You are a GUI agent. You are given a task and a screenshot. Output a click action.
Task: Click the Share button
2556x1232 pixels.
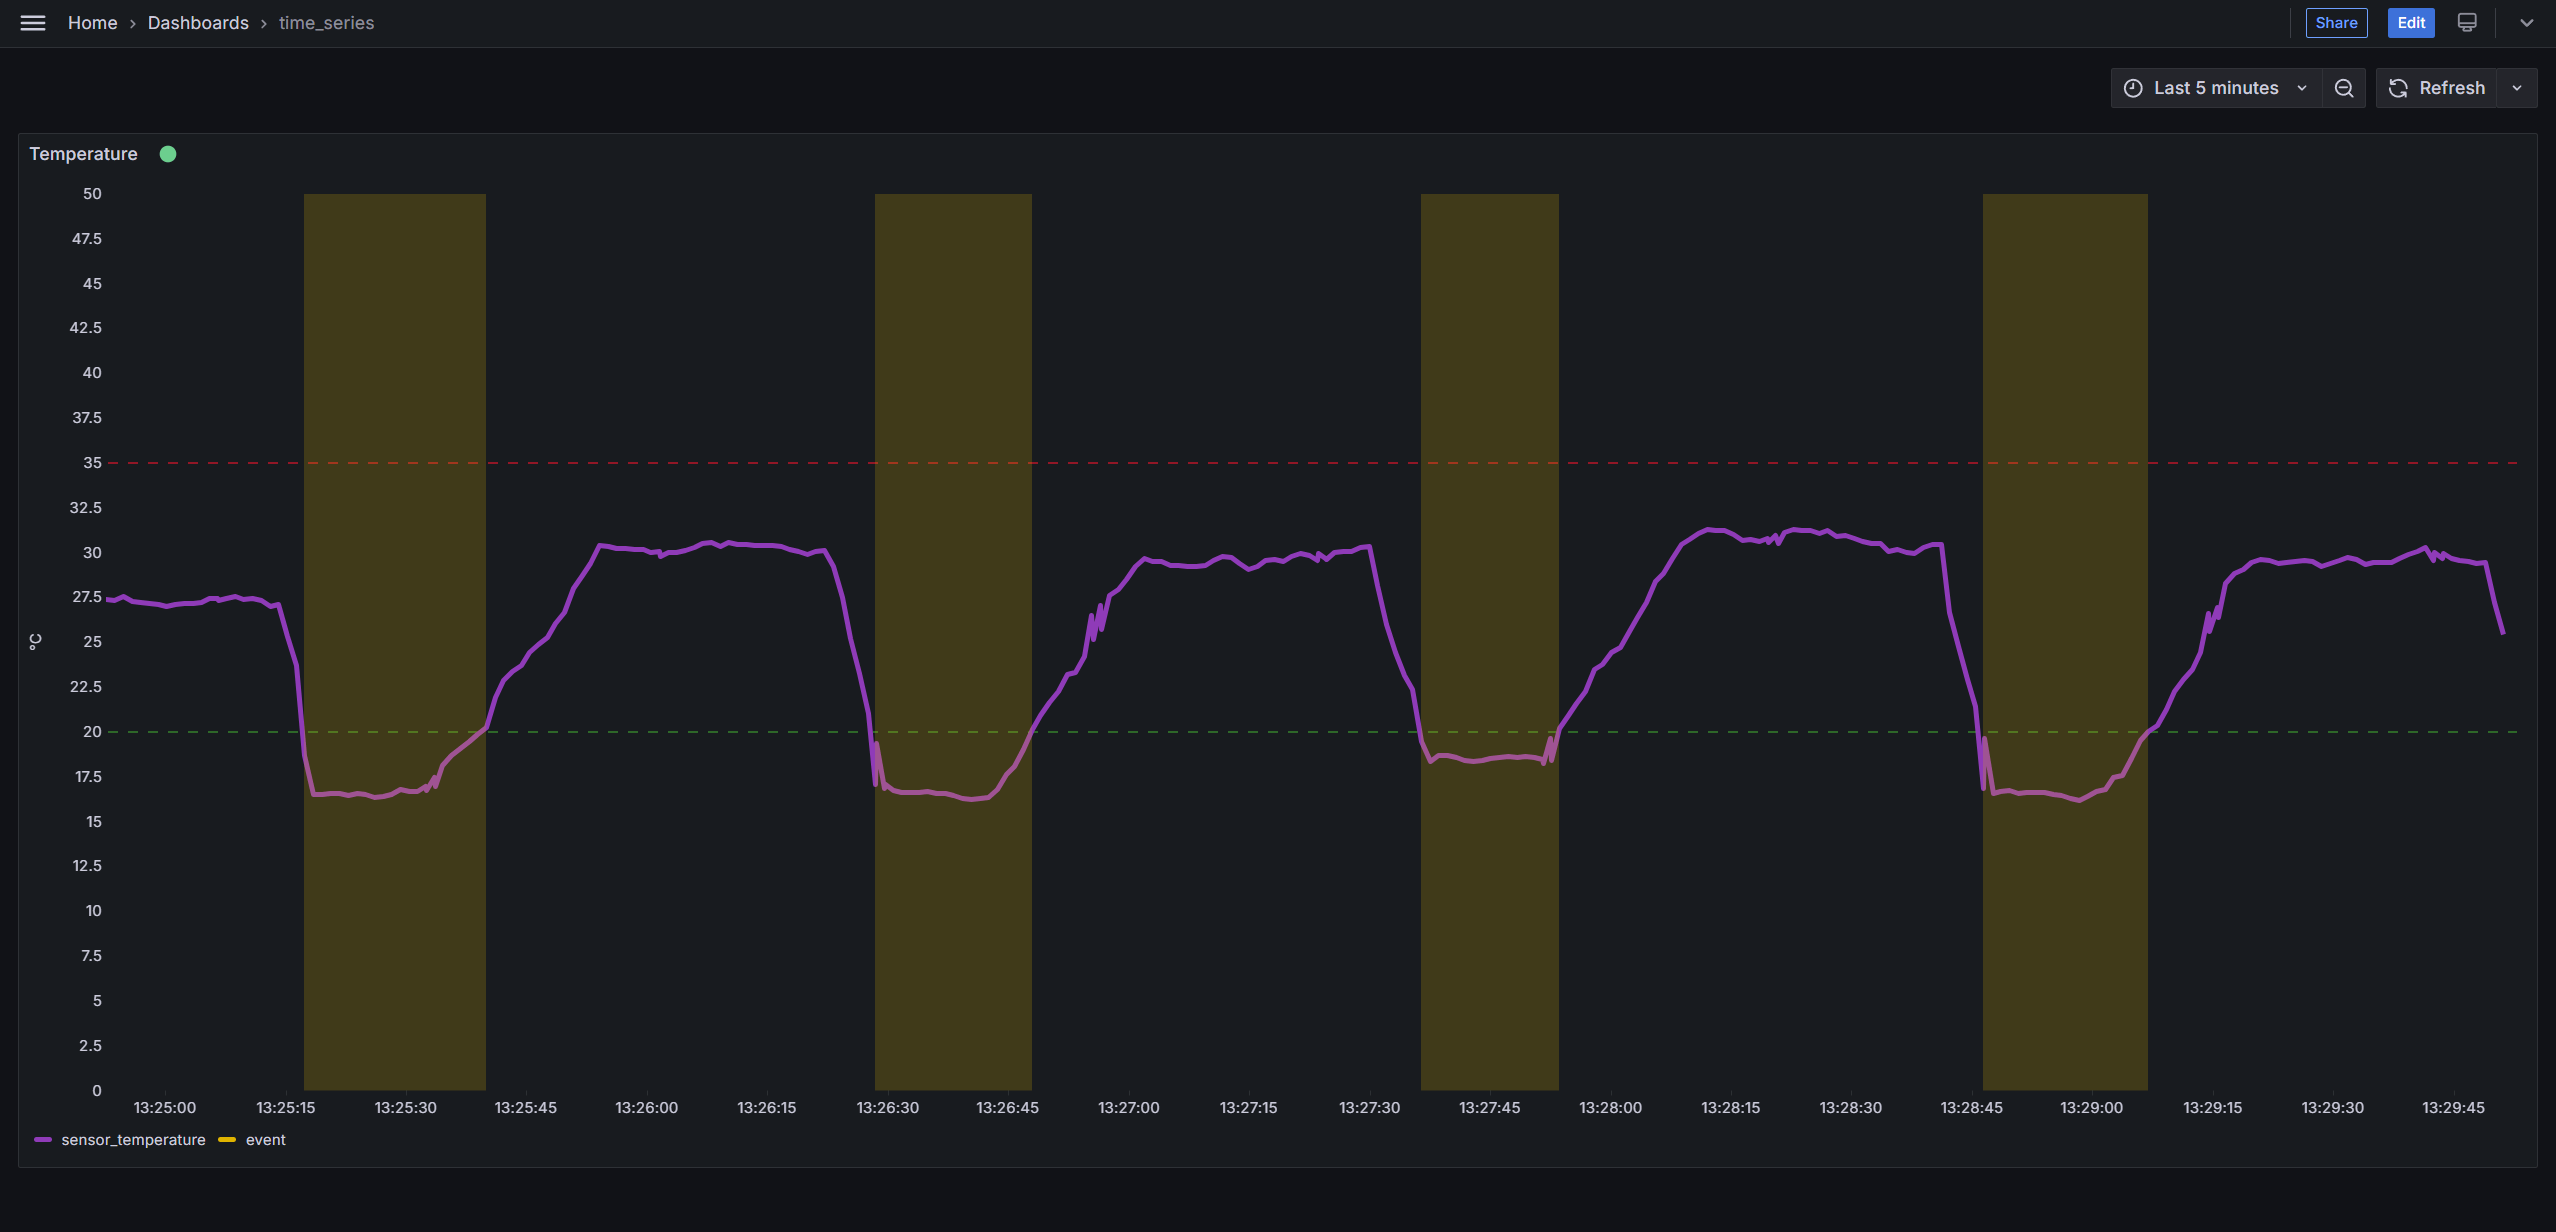(x=2336, y=23)
